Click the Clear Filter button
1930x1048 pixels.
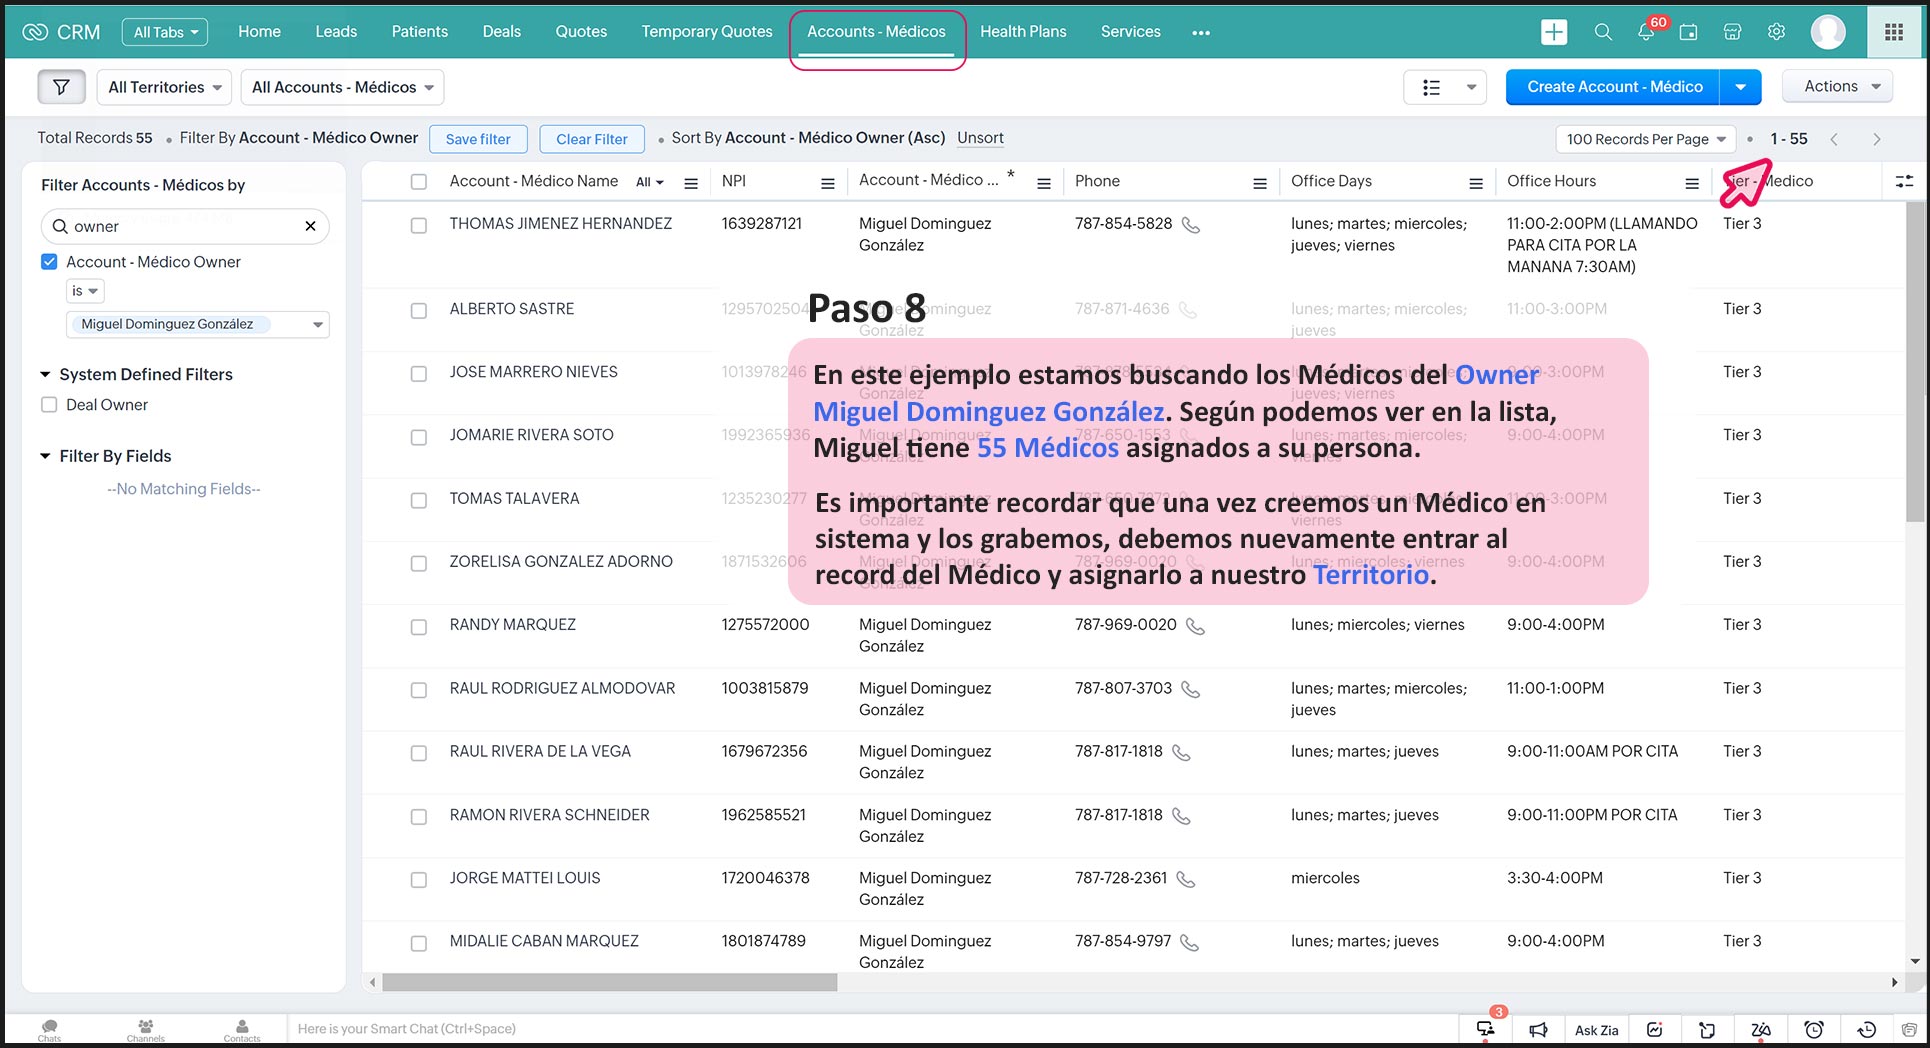[x=592, y=139]
